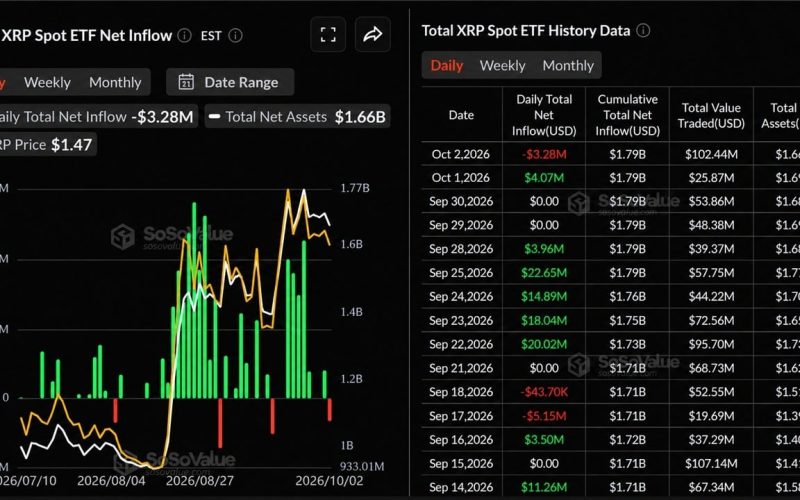Click the $1.75B cumulative inflow cell
This screenshot has width=800, height=500.
click(x=628, y=320)
